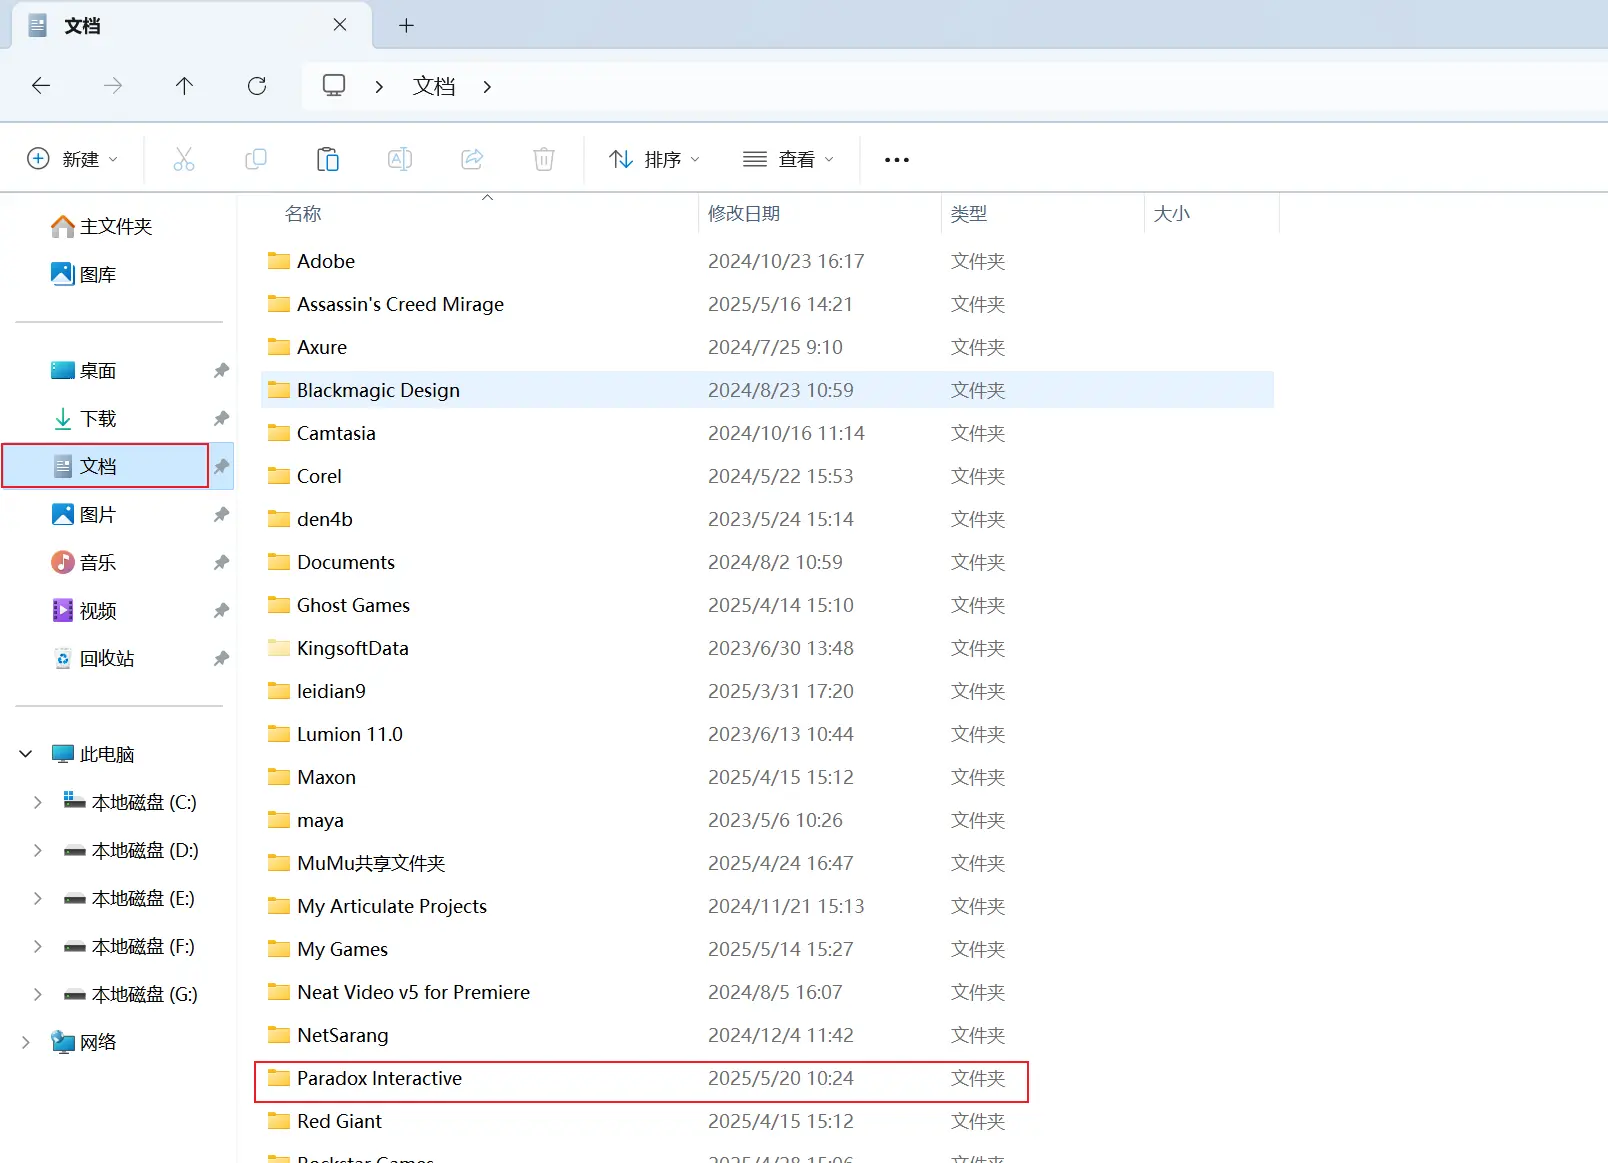
Task: Click the Share icon on the toolbar
Action: click(x=471, y=158)
